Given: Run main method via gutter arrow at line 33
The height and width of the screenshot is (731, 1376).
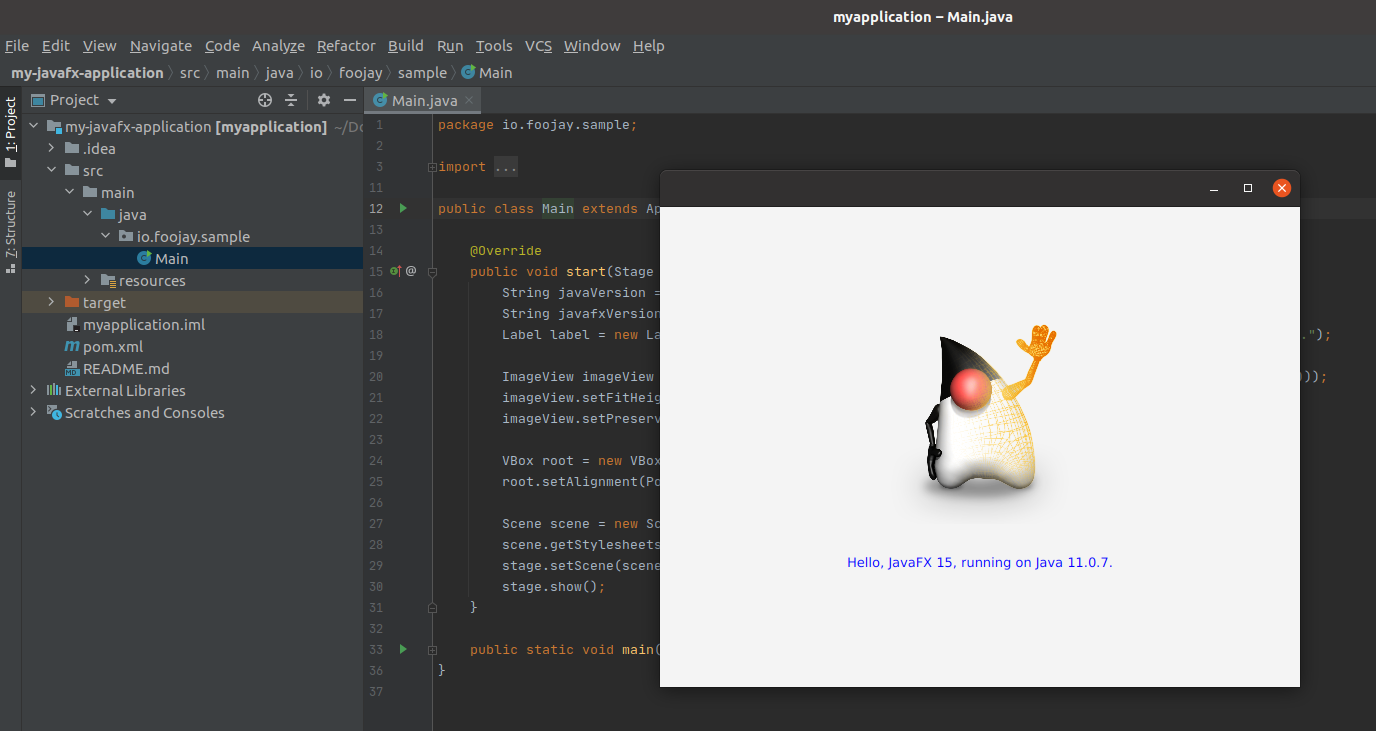Looking at the screenshot, I should point(403,649).
